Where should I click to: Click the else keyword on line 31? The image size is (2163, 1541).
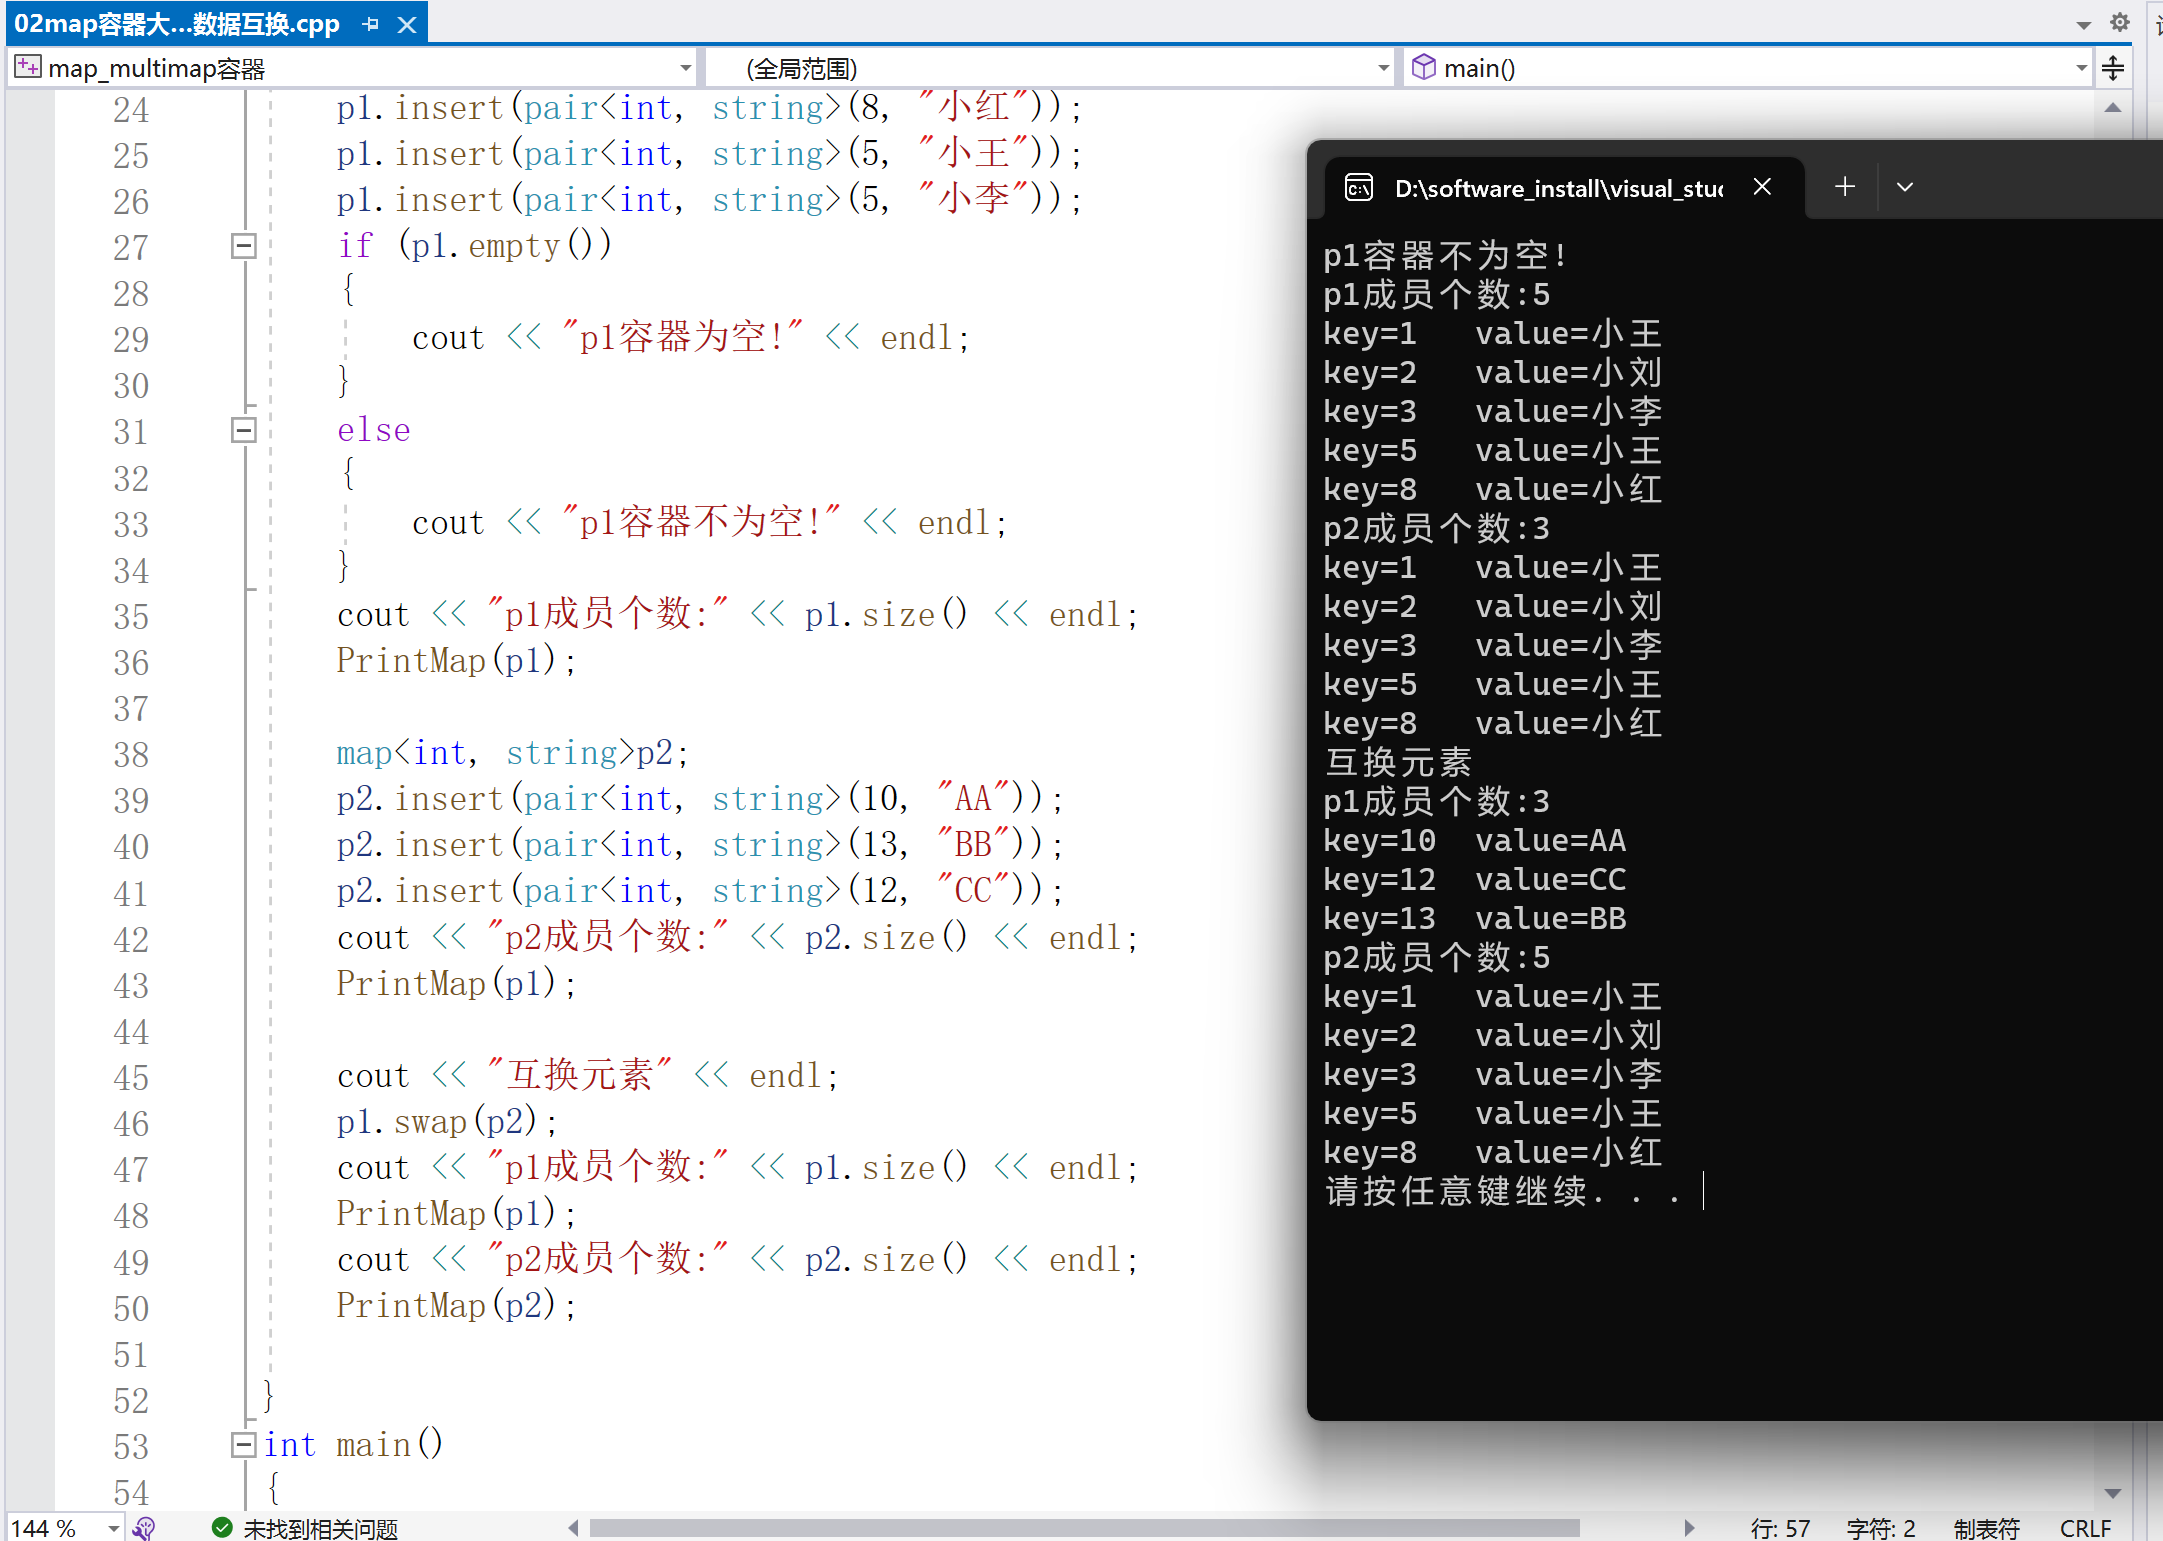[373, 430]
